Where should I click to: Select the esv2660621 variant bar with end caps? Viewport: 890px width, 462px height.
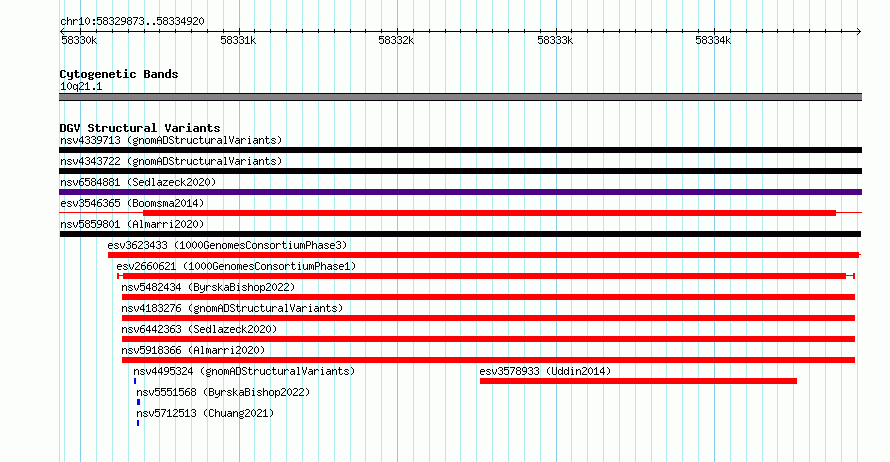coord(486,276)
